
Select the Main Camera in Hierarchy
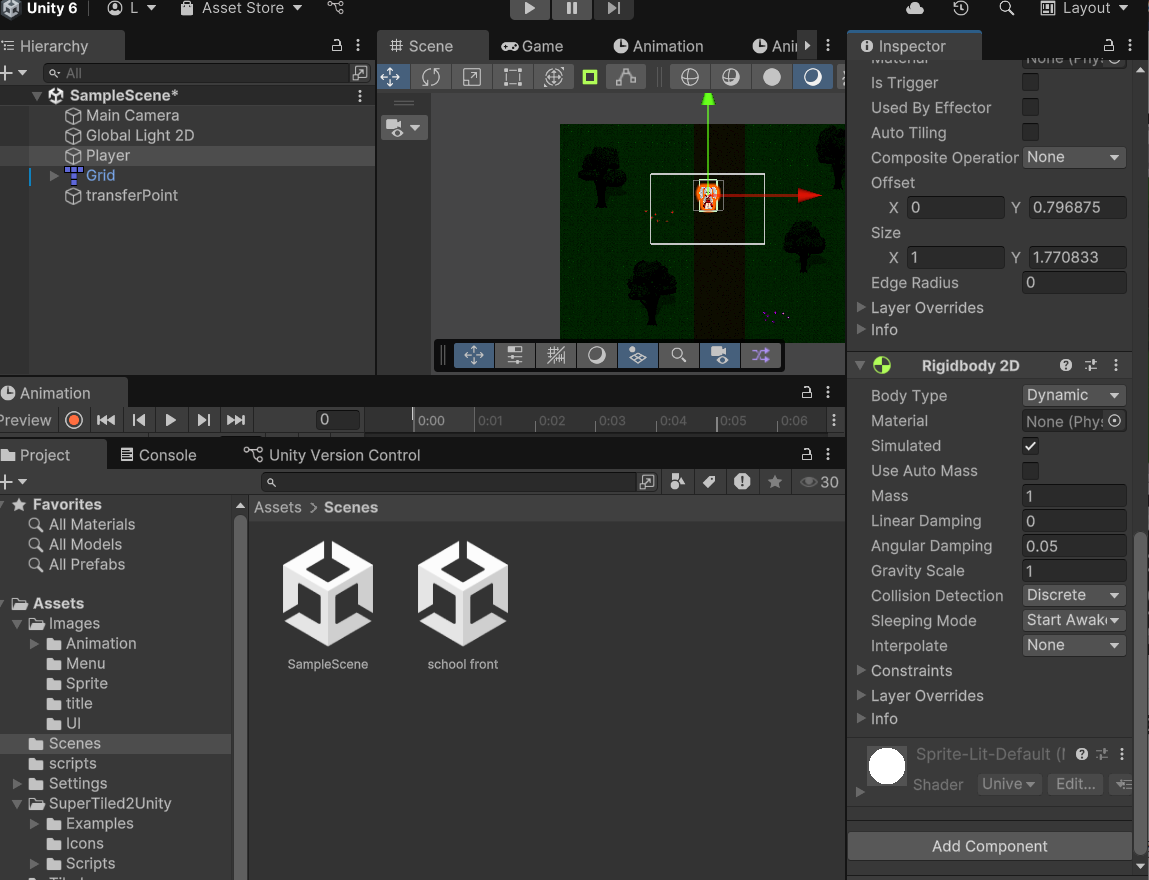coord(132,116)
